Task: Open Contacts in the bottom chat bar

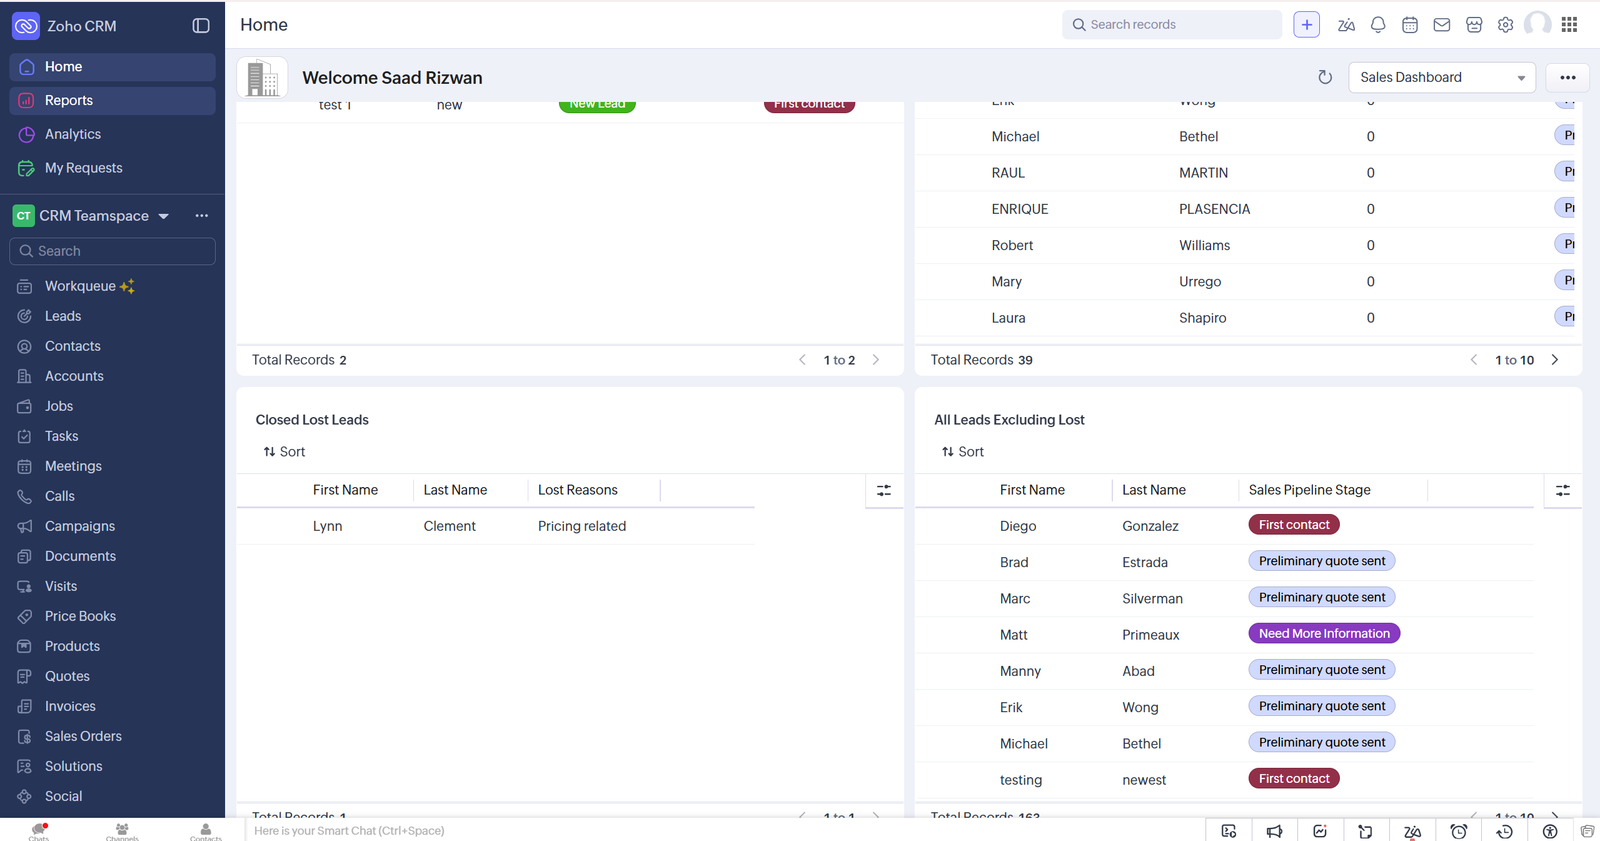Action: coord(206,831)
